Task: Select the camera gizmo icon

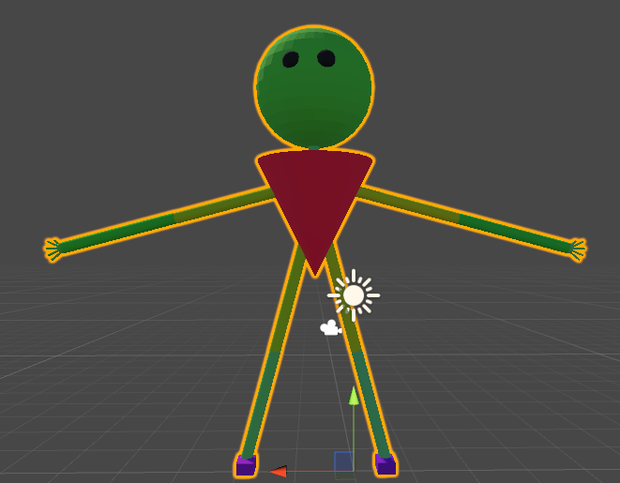Action: click(331, 328)
